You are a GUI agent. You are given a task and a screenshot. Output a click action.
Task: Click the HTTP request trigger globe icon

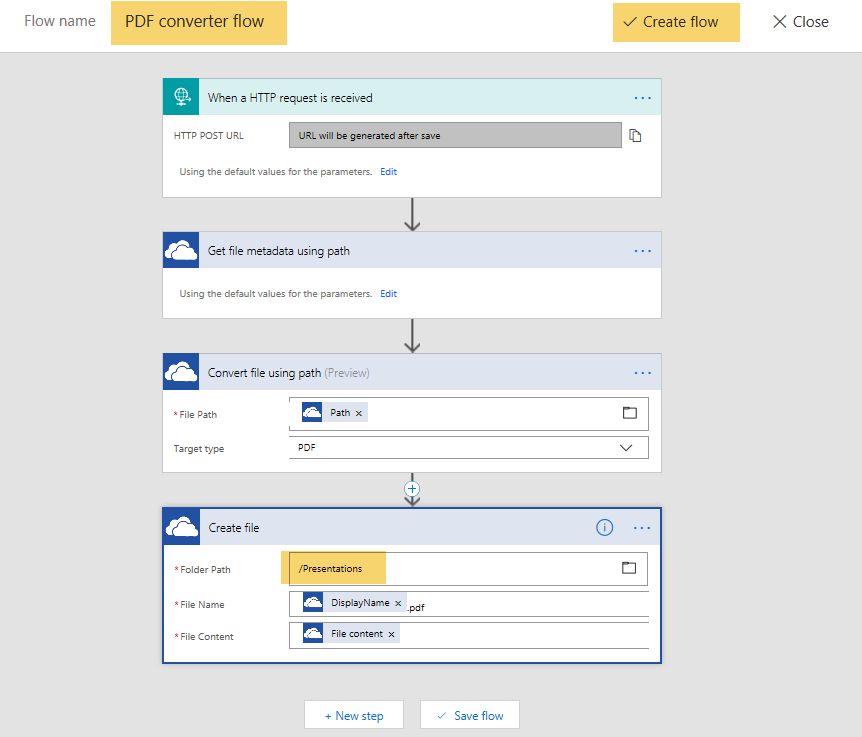point(181,96)
